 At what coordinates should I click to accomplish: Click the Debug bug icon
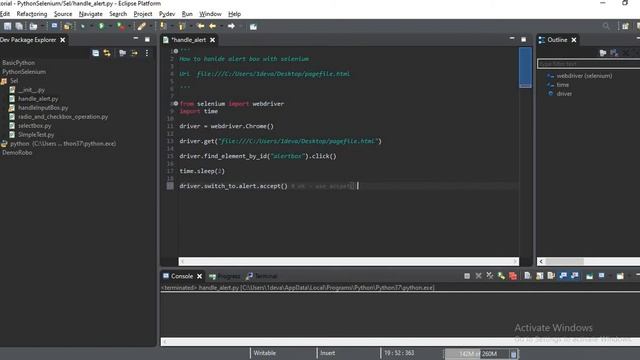point(82,26)
